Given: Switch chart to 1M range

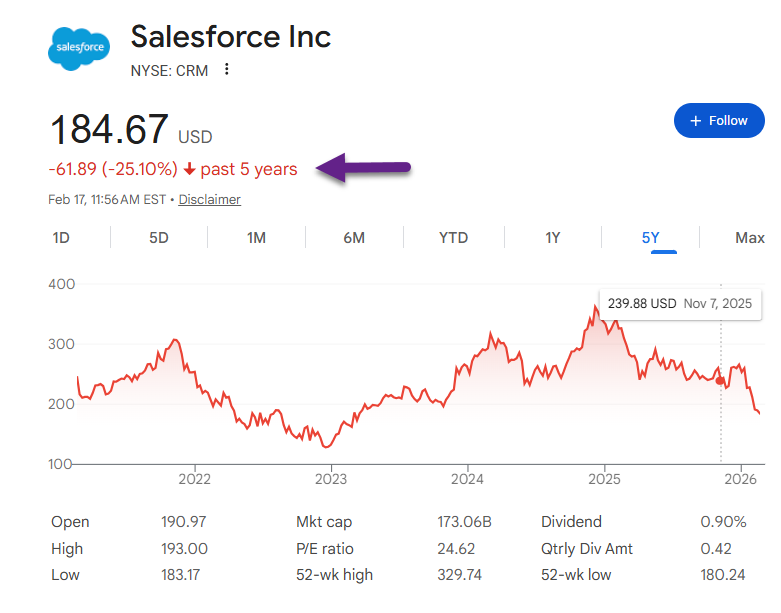Looking at the screenshot, I should pyautogui.click(x=256, y=238).
